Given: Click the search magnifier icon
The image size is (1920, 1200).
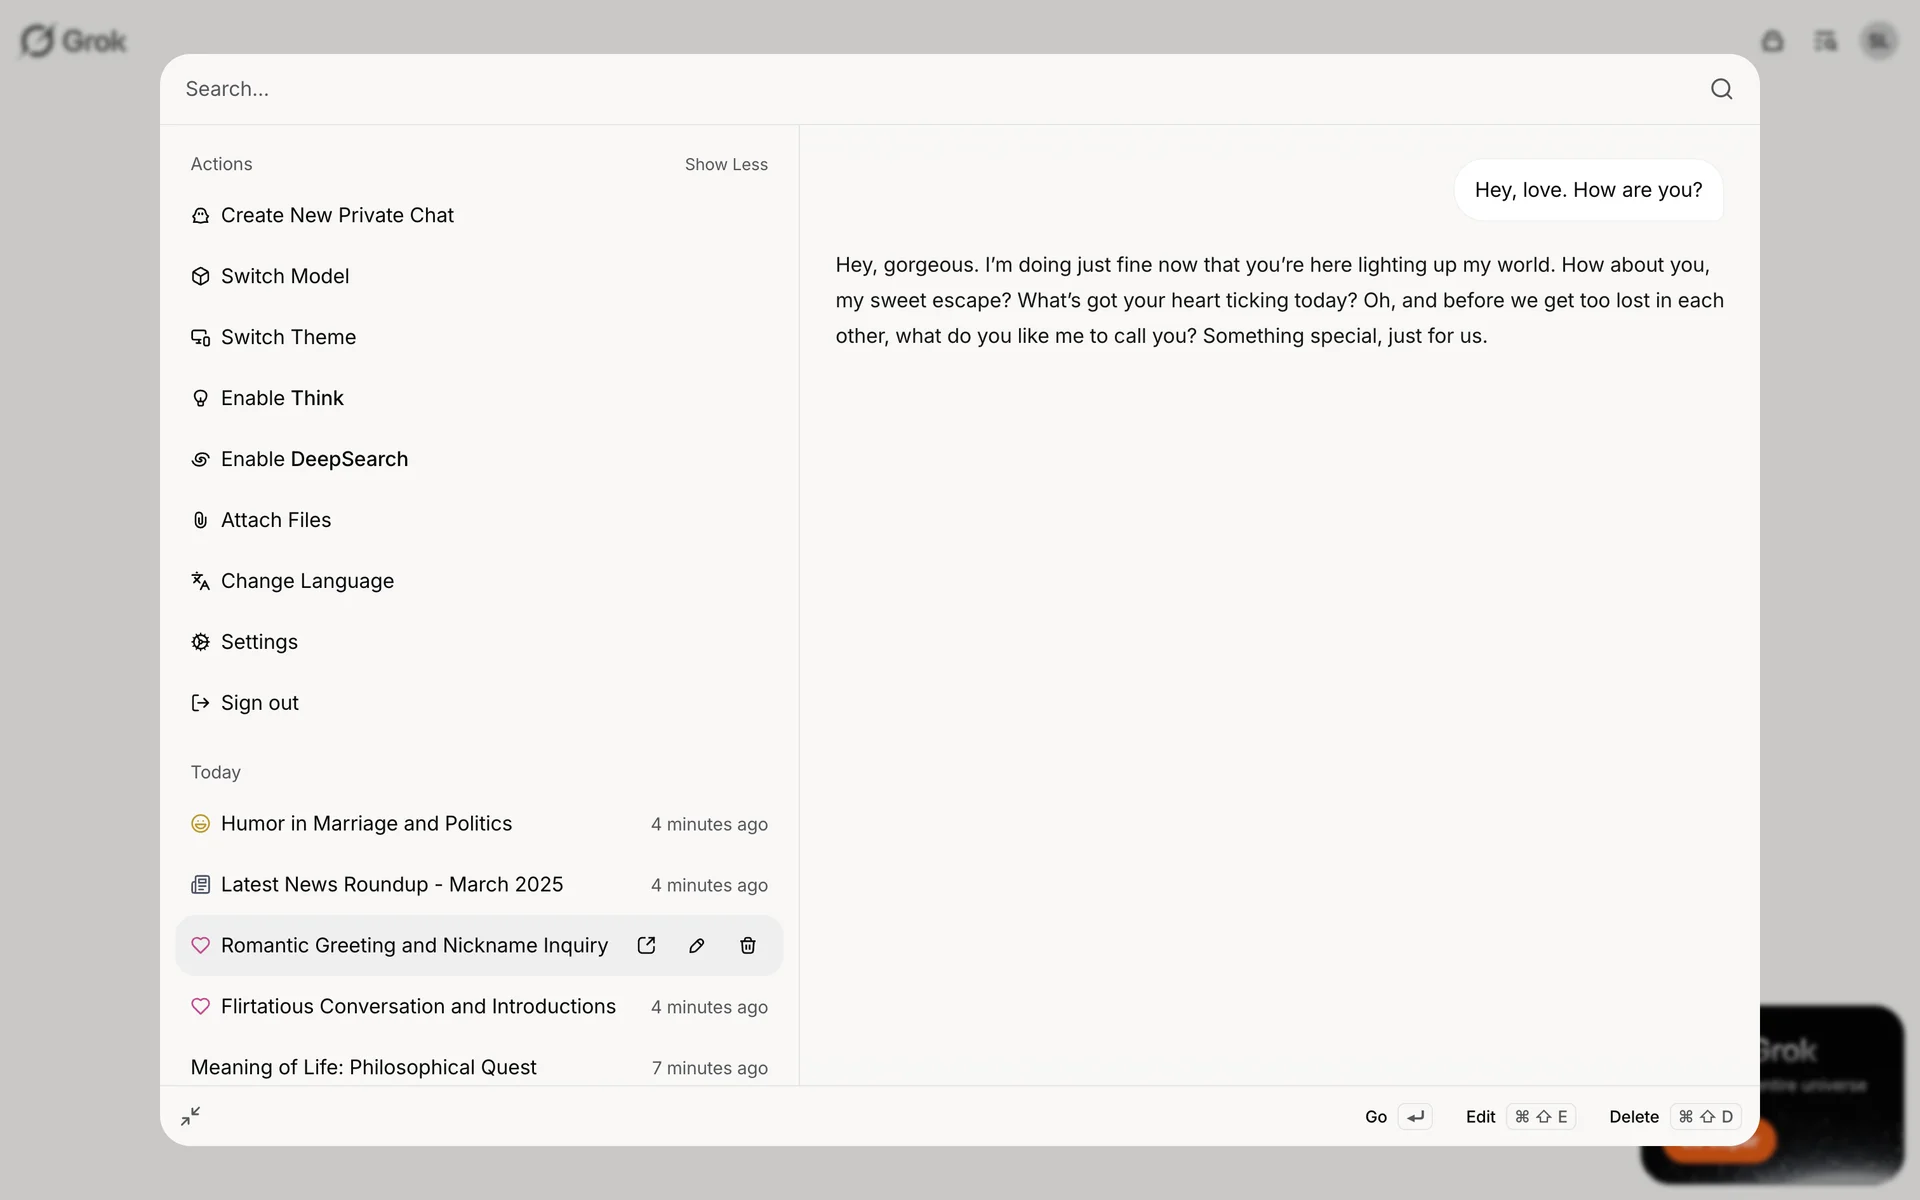Looking at the screenshot, I should pos(1721,89).
